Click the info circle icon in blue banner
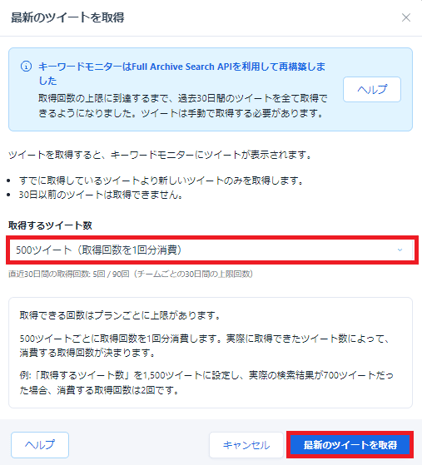 [x=26, y=66]
